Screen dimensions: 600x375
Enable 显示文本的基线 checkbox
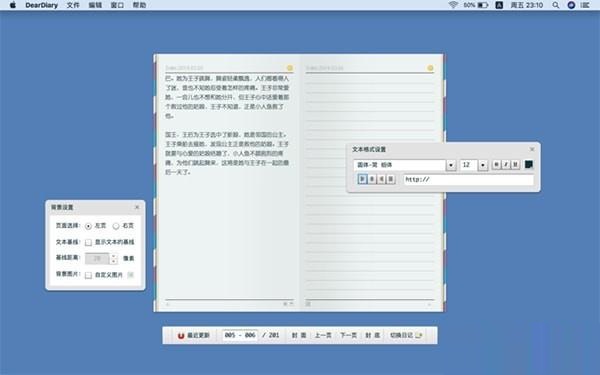88,242
